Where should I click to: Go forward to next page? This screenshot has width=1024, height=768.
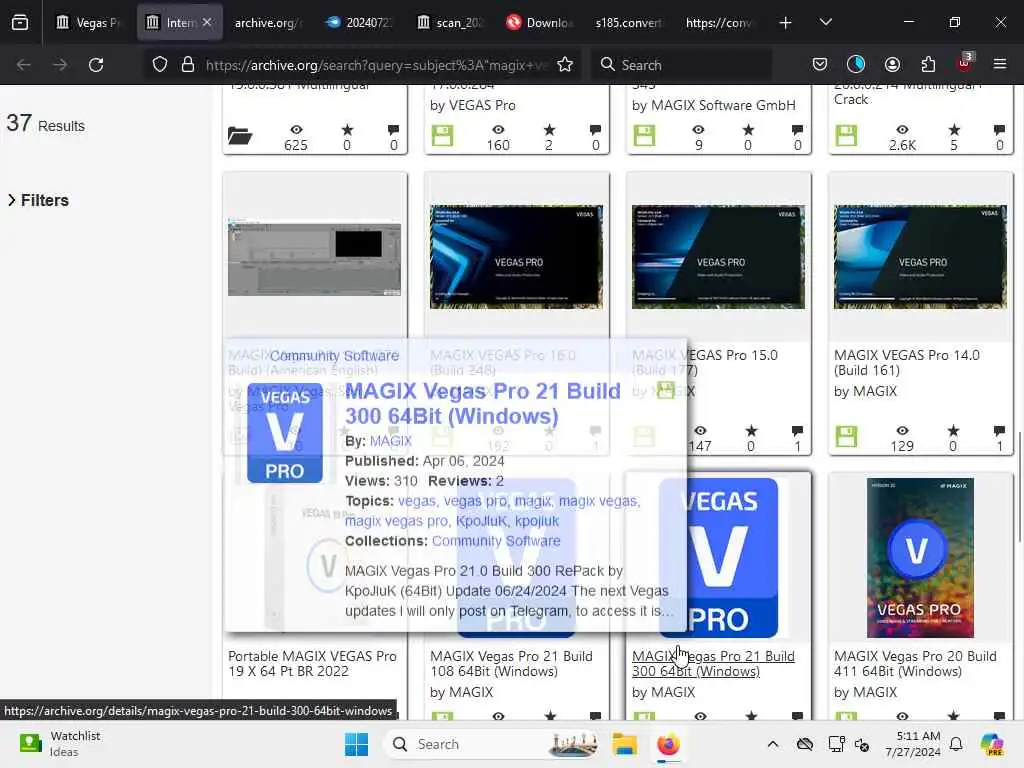[x=59, y=65]
